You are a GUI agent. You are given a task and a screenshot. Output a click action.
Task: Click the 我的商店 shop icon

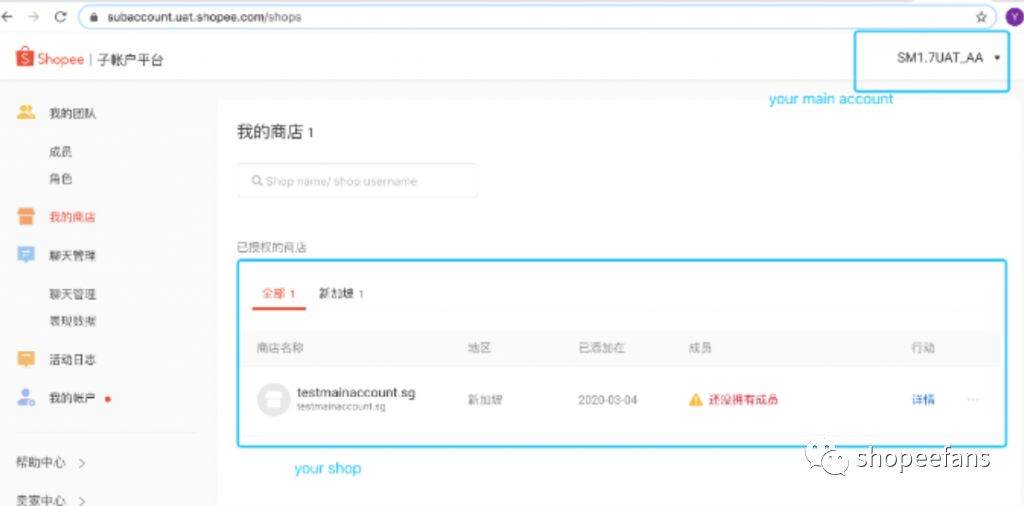click(26, 217)
